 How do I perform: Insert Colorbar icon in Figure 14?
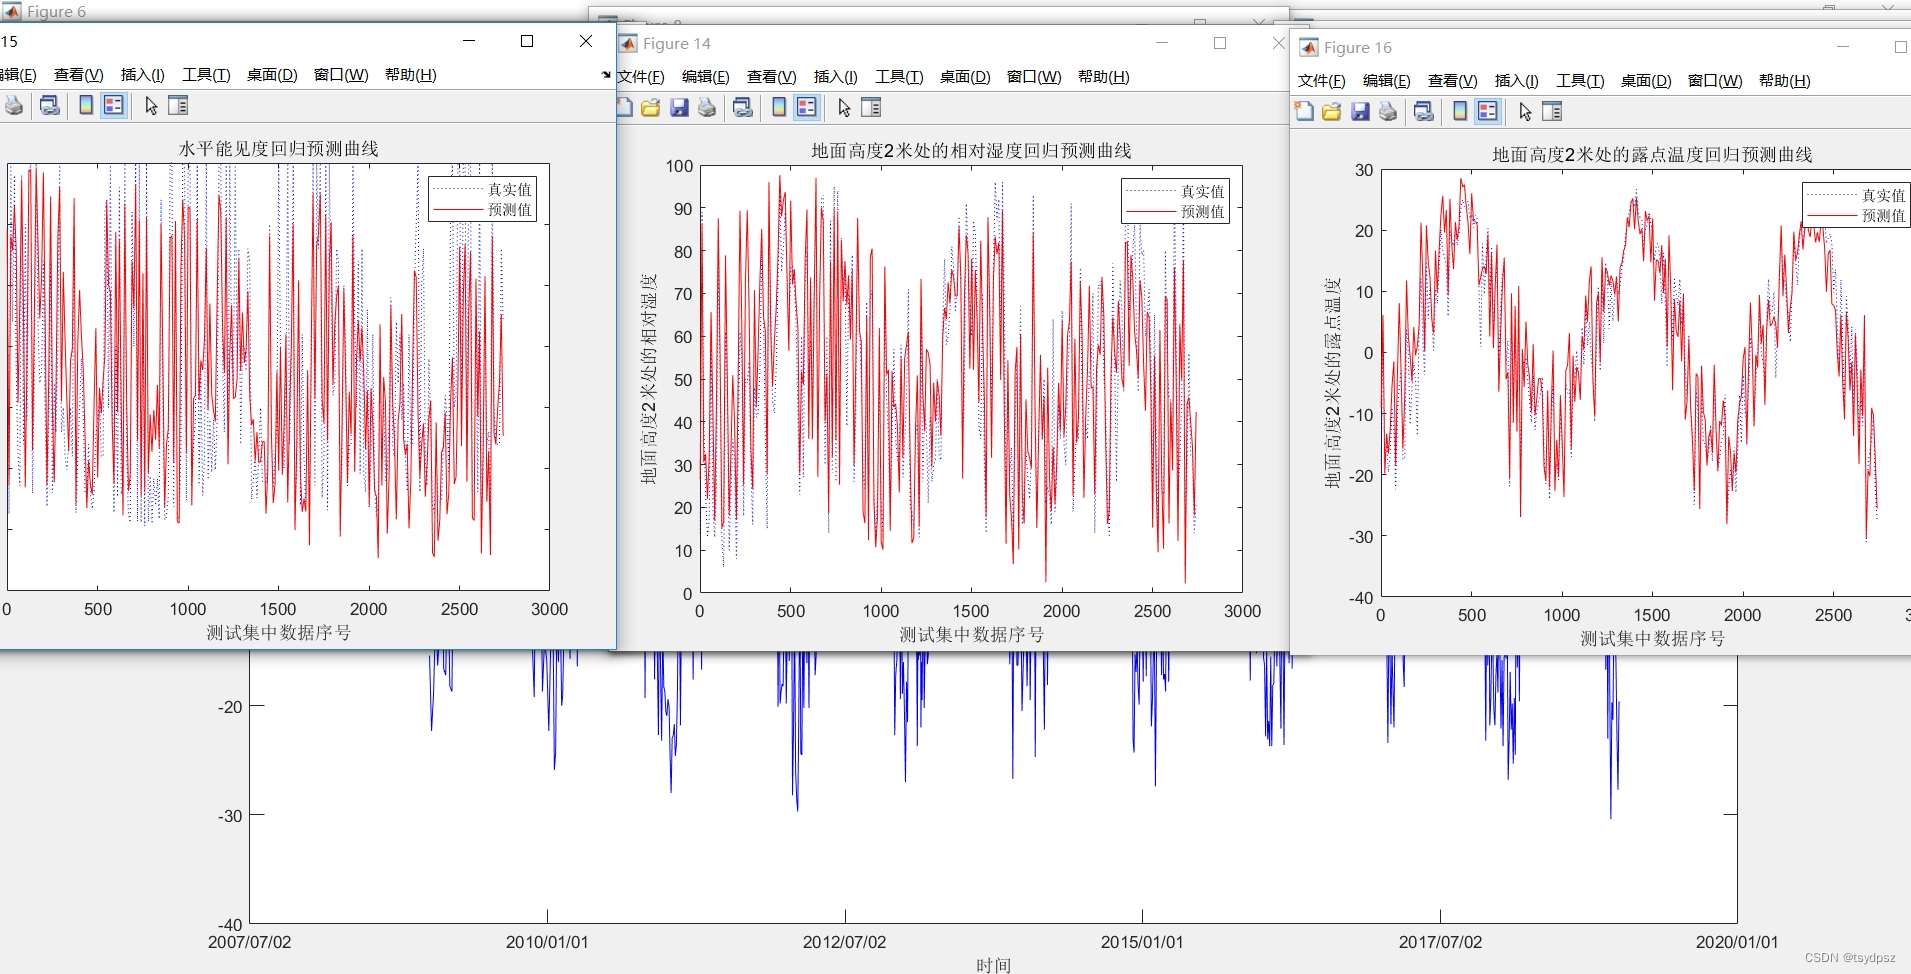(779, 107)
